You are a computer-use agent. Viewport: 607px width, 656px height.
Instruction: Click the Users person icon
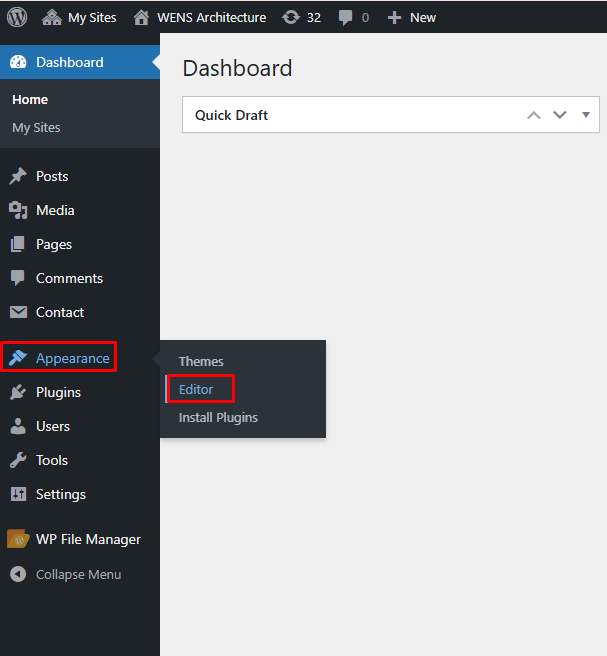[18, 426]
